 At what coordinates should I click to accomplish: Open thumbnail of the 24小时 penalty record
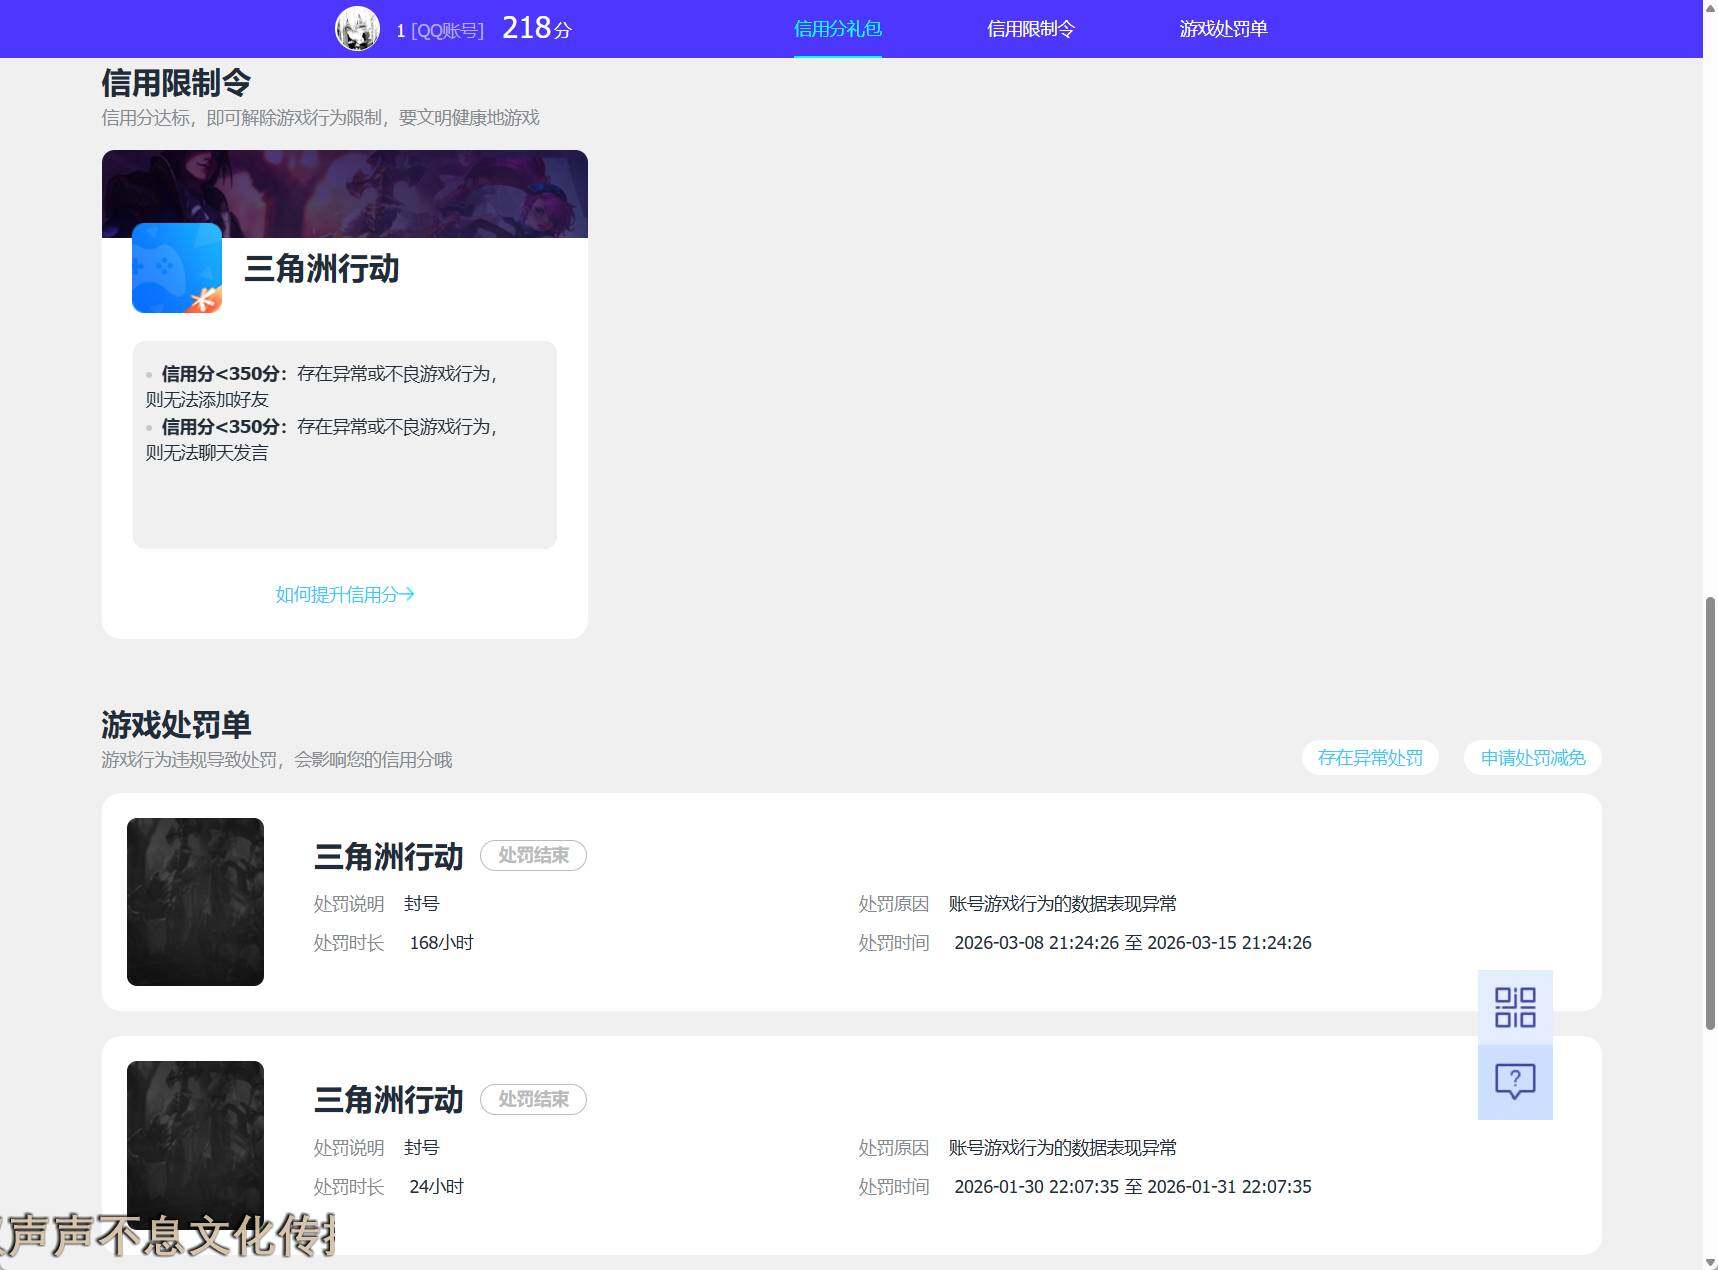(195, 1145)
